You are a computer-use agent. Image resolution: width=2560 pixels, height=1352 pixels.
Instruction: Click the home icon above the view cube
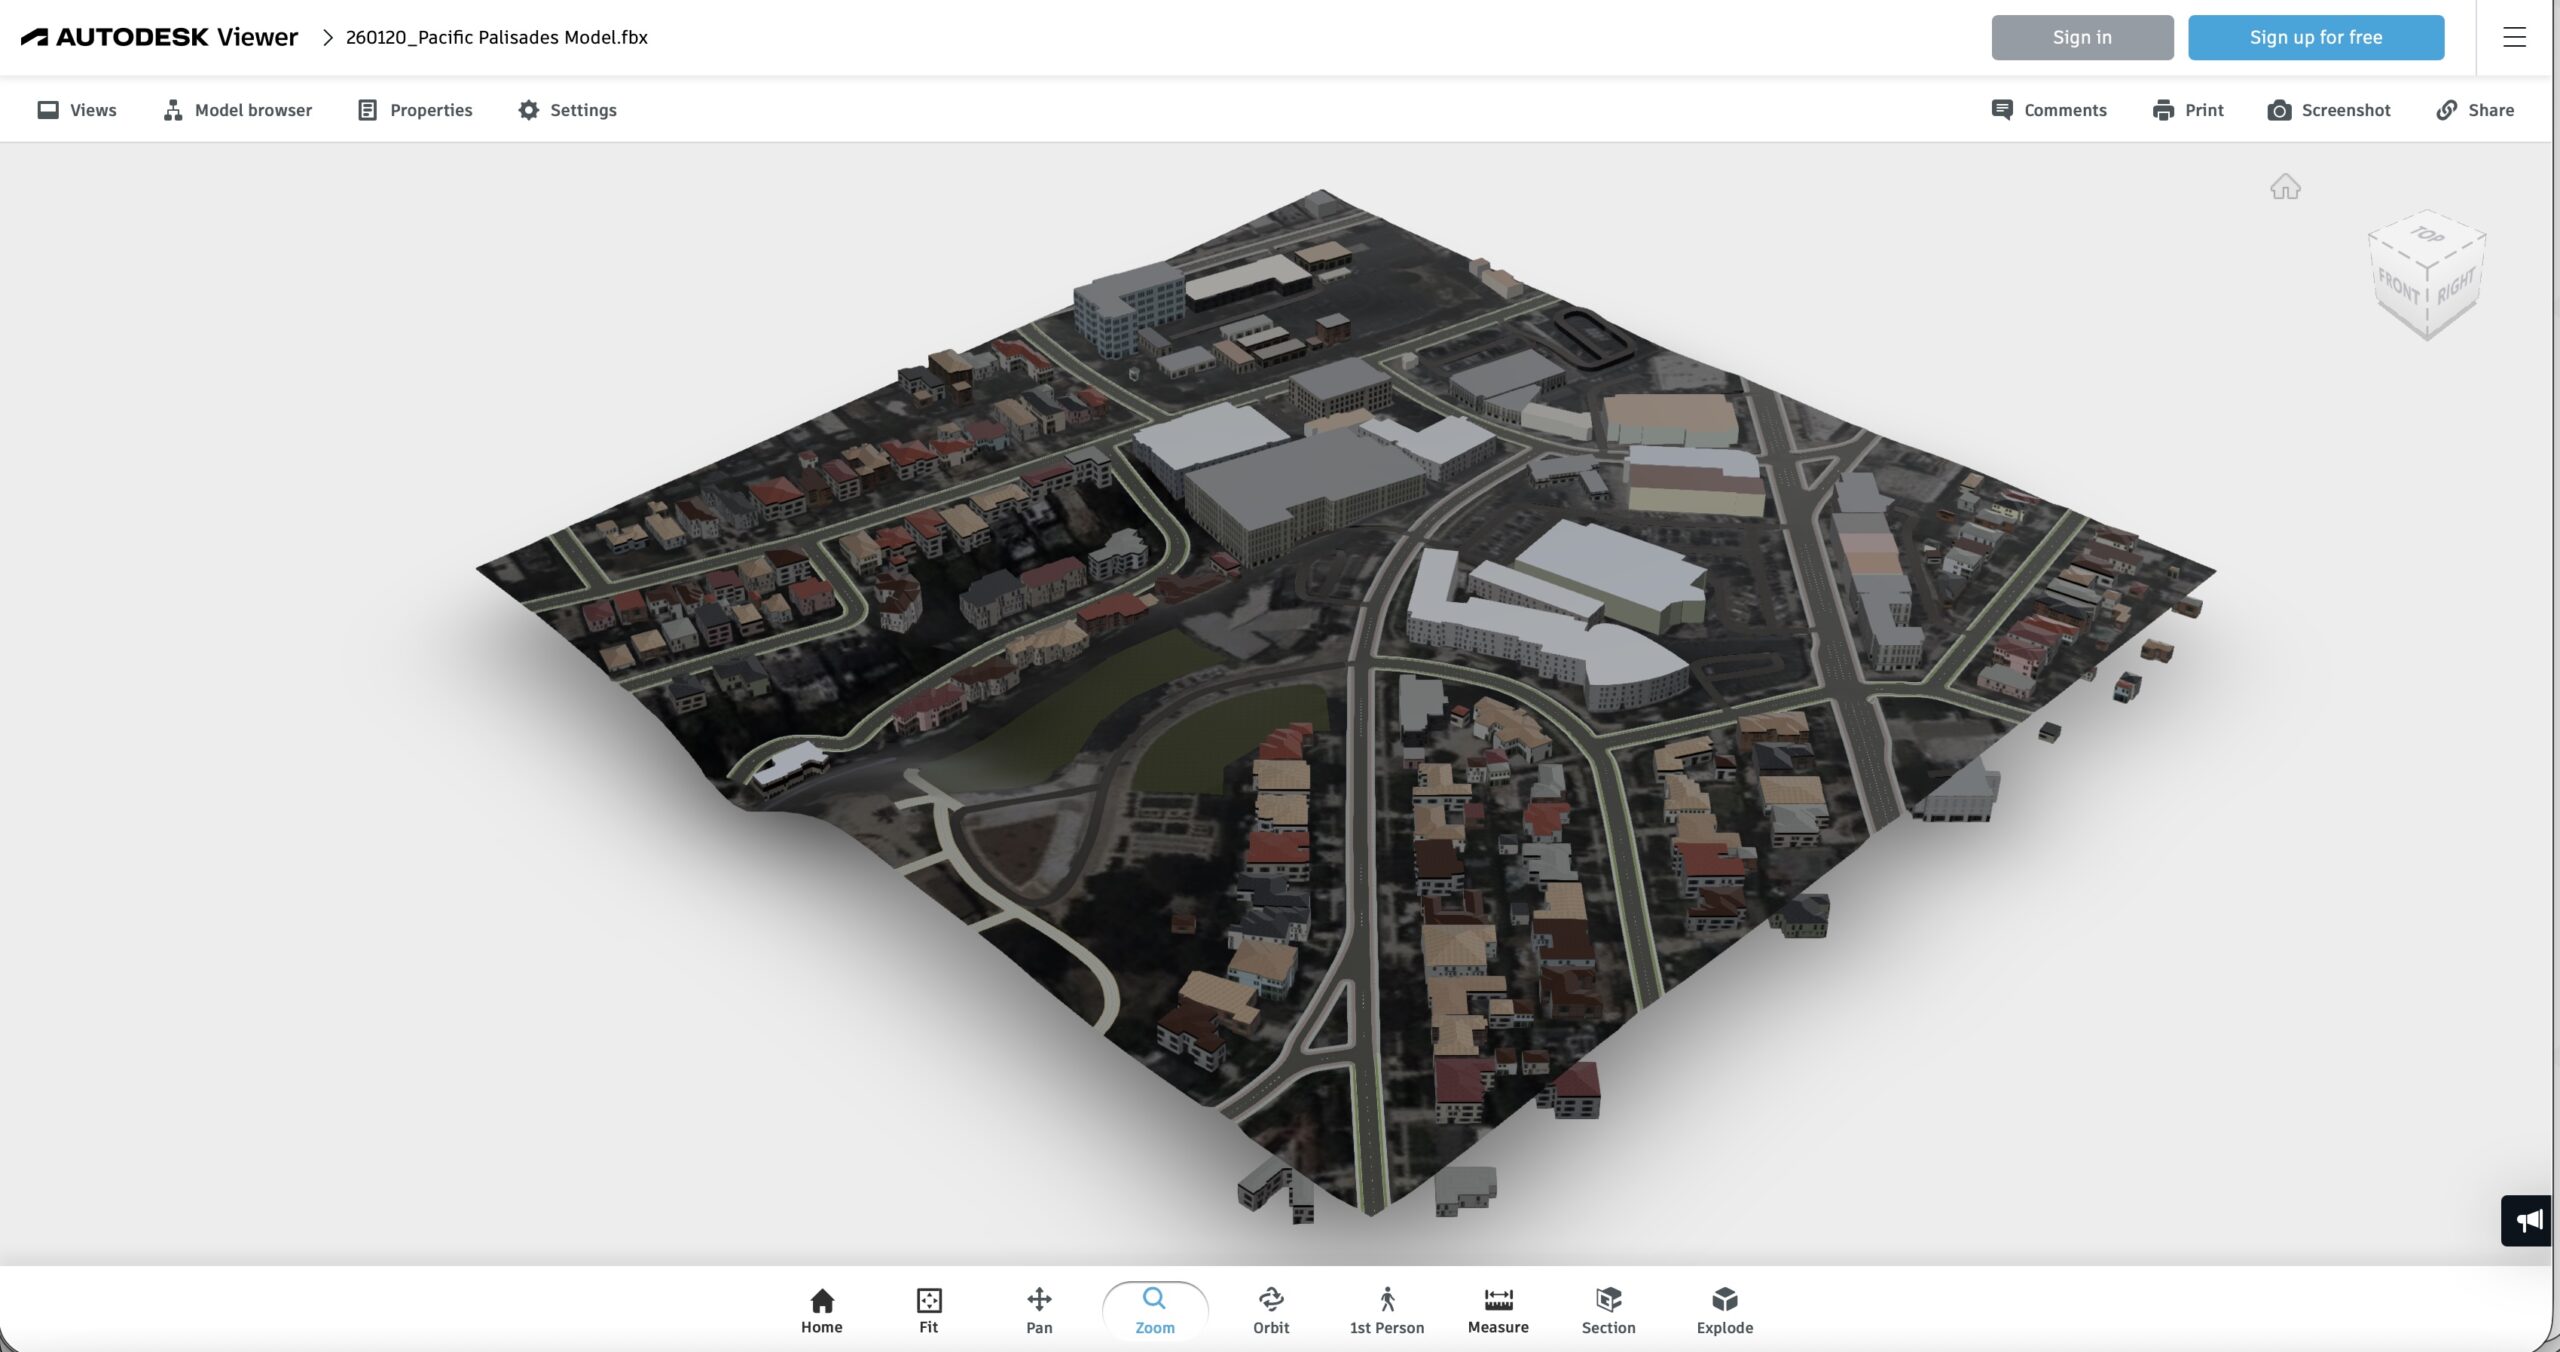click(2285, 187)
